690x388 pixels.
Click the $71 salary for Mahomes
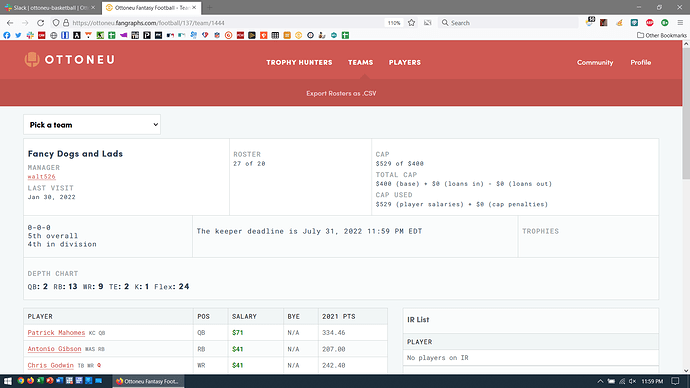(238, 333)
